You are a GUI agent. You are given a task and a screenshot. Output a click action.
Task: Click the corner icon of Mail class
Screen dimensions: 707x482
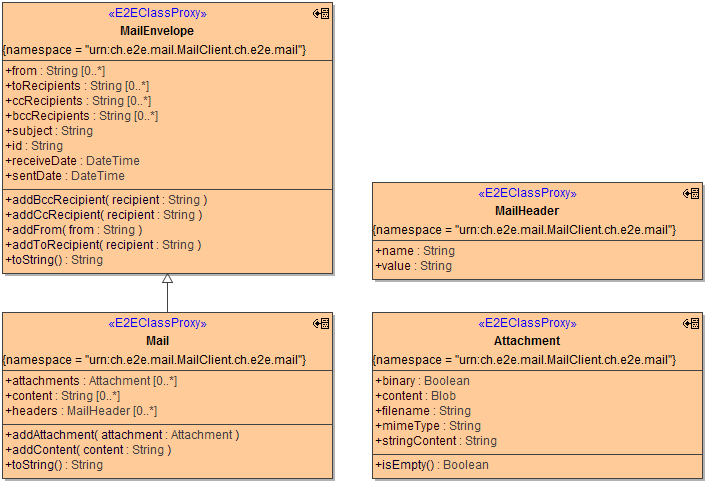click(x=321, y=324)
